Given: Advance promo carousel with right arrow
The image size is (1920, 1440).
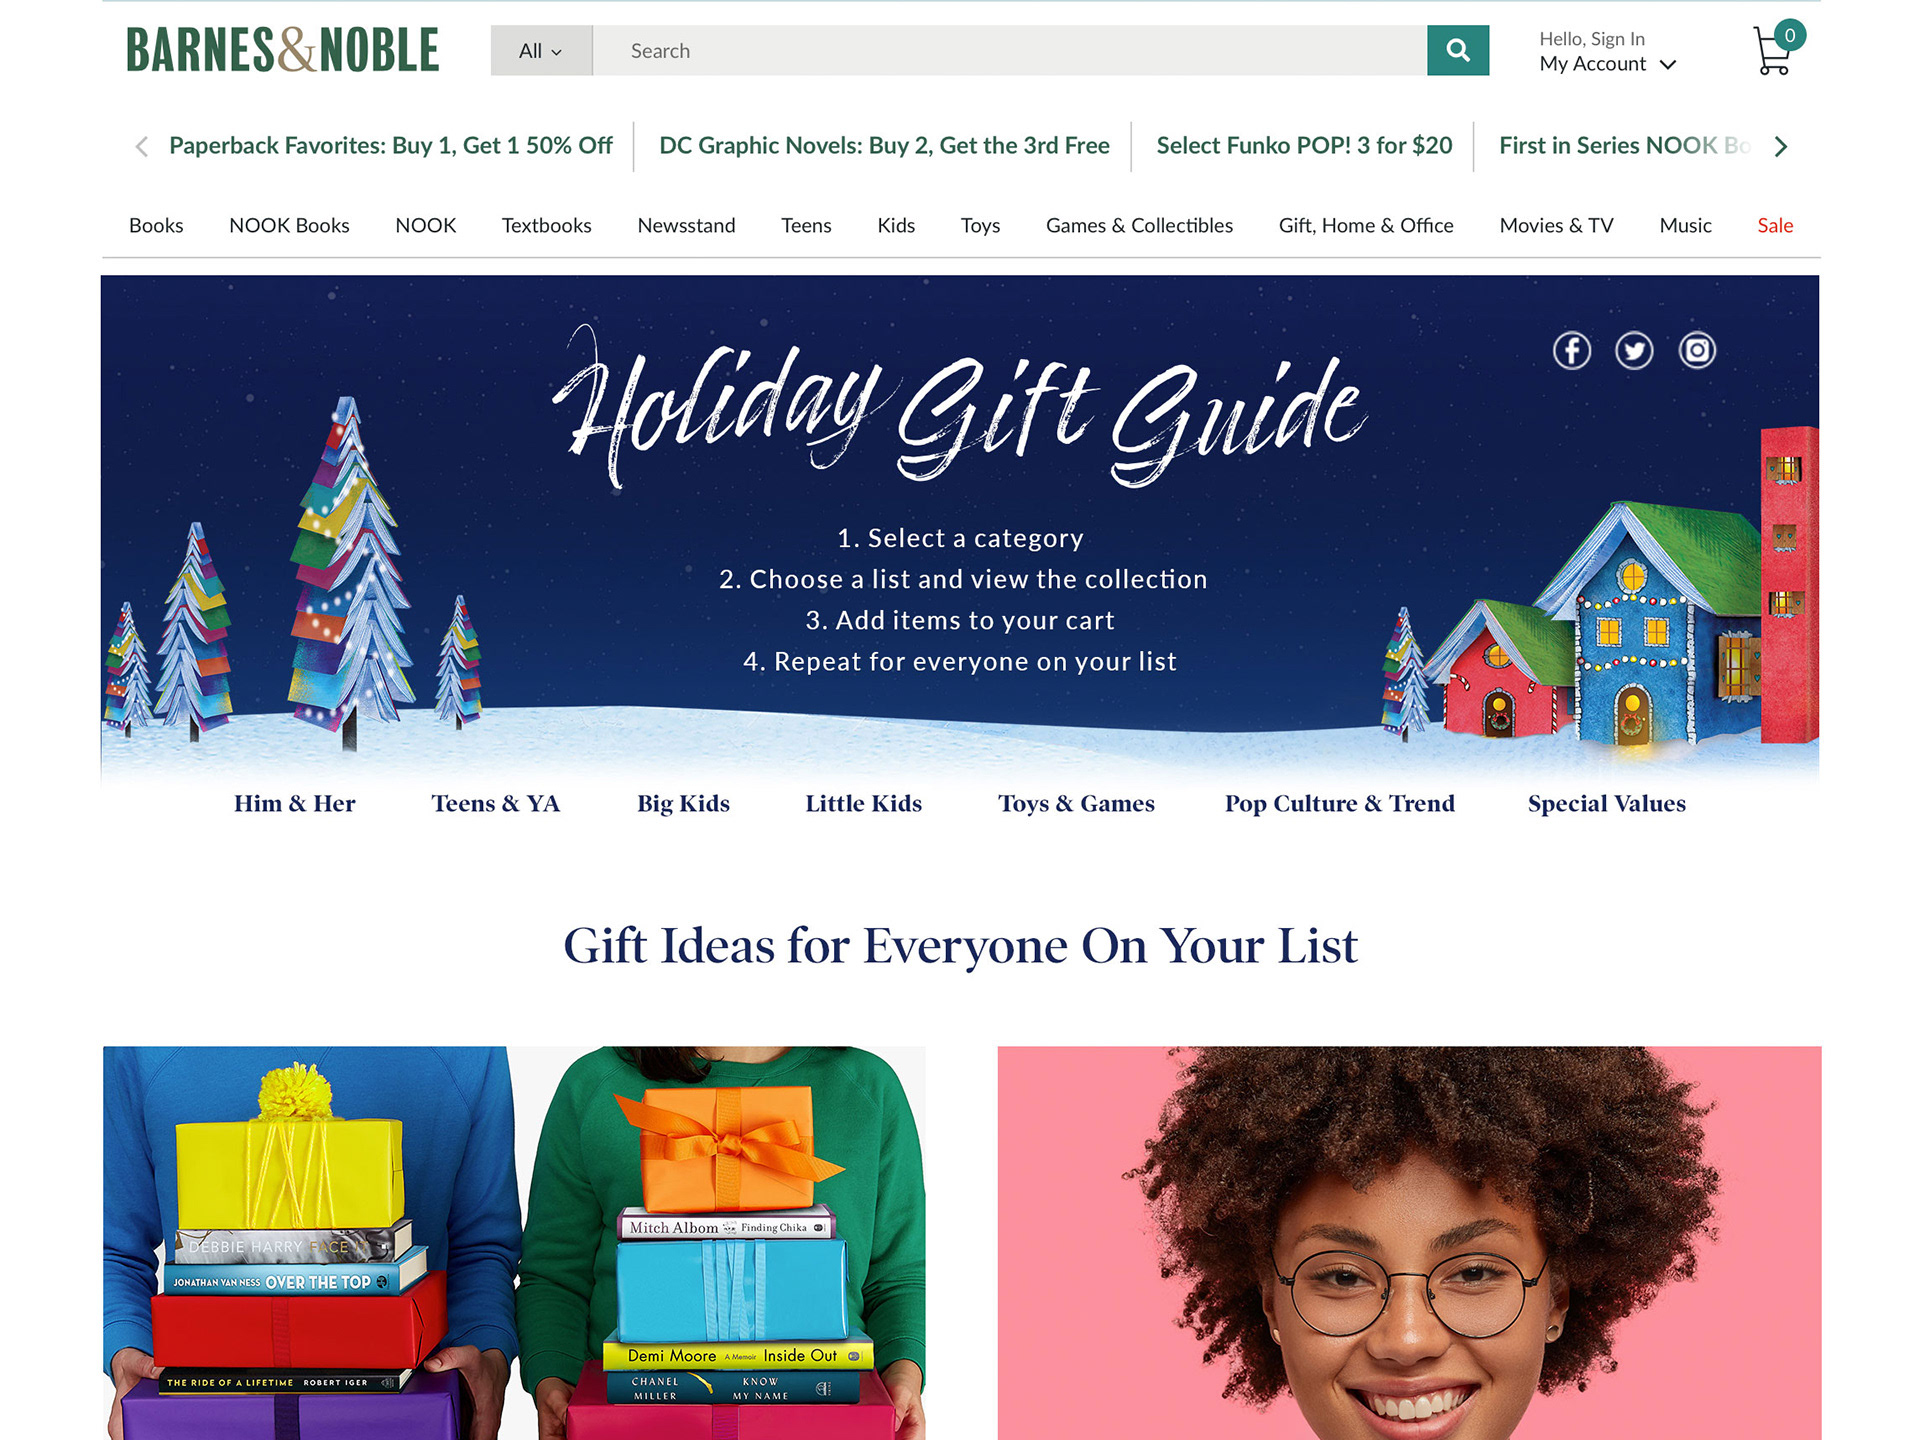Looking at the screenshot, I should point(1780,146).
